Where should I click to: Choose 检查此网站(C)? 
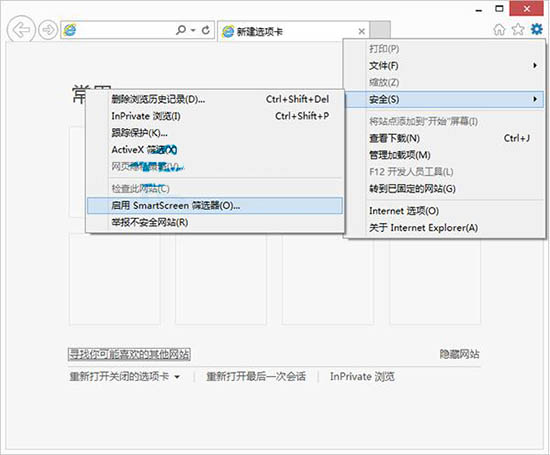[215, 189]
